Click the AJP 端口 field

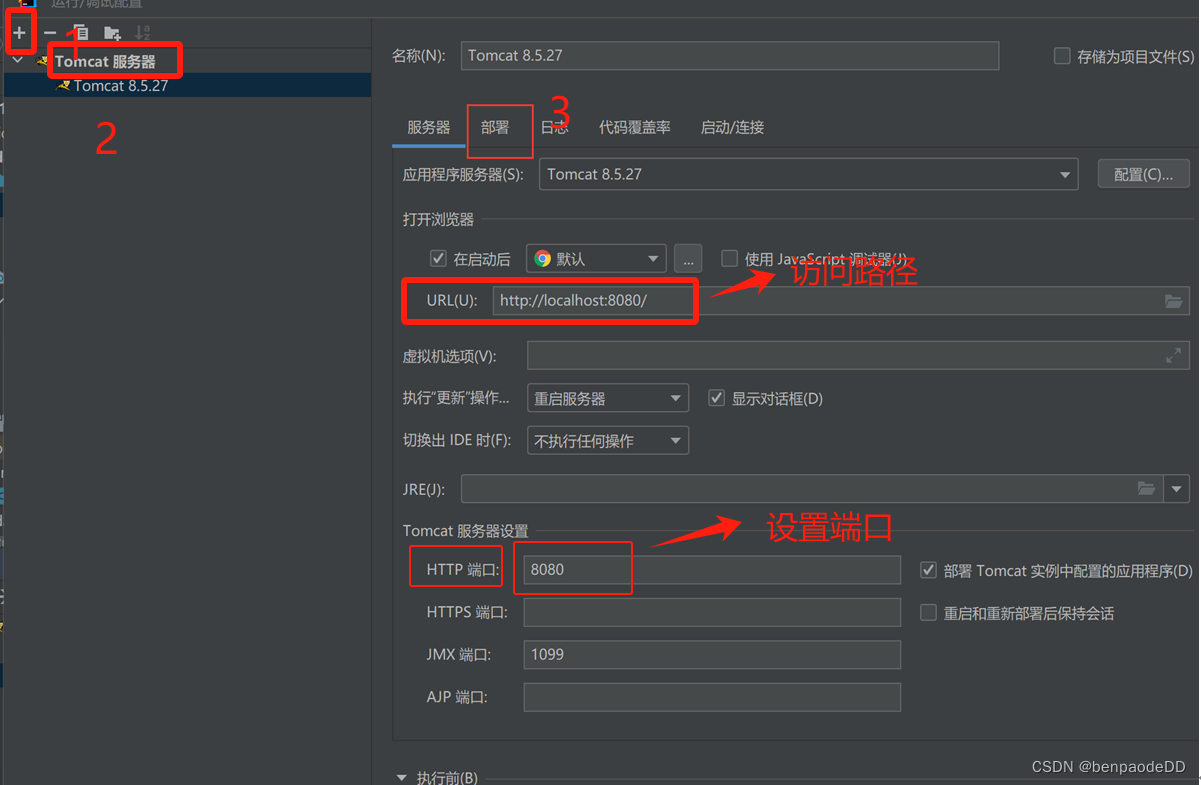712,697
